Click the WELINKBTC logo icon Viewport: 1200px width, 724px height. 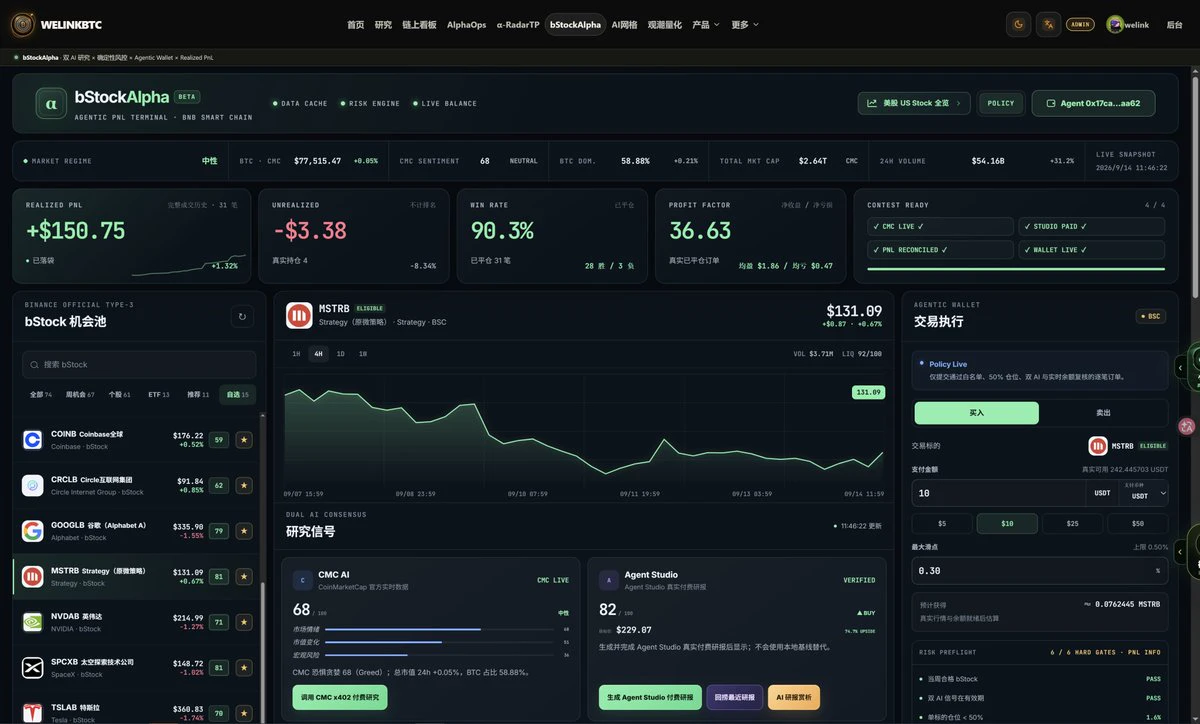pyautogui.click(x=22, y=24)
